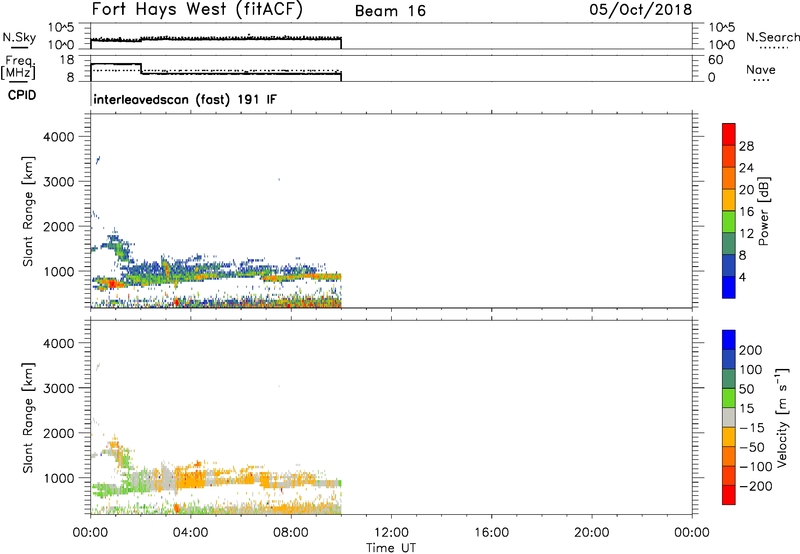The height and width of the screenshot is (554, 800).
Task: Click the 'N.Sky' legend label
Action: (19, 37)
